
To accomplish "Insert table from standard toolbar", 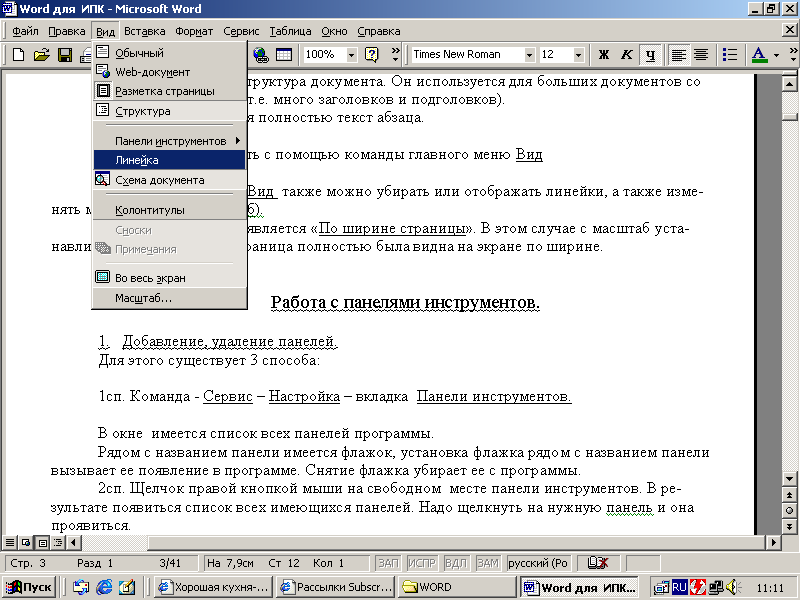I will pos(284,54).
